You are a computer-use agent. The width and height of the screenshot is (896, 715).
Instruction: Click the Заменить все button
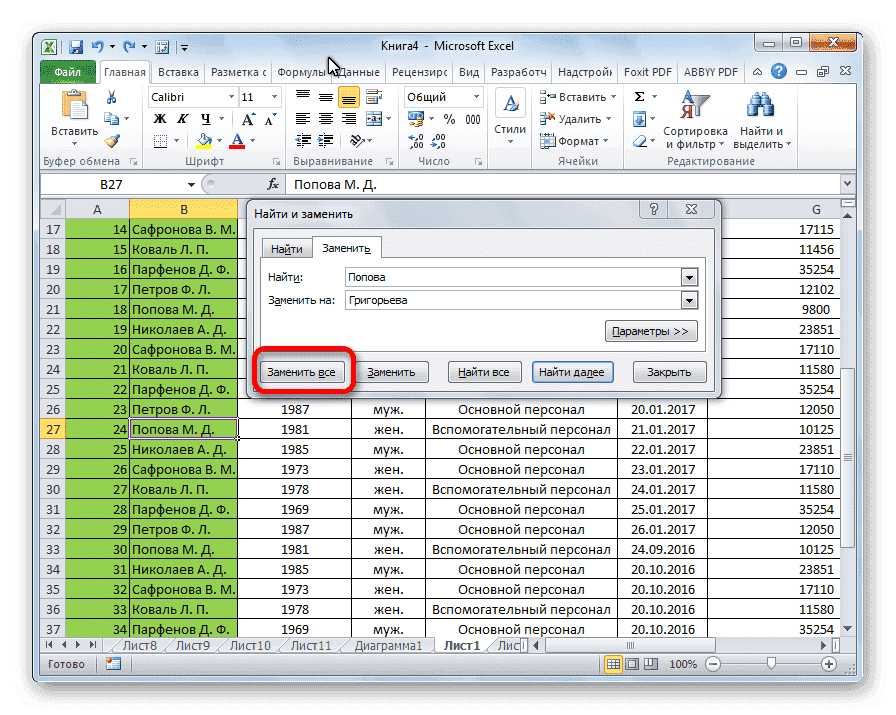(x=302, y=371)
